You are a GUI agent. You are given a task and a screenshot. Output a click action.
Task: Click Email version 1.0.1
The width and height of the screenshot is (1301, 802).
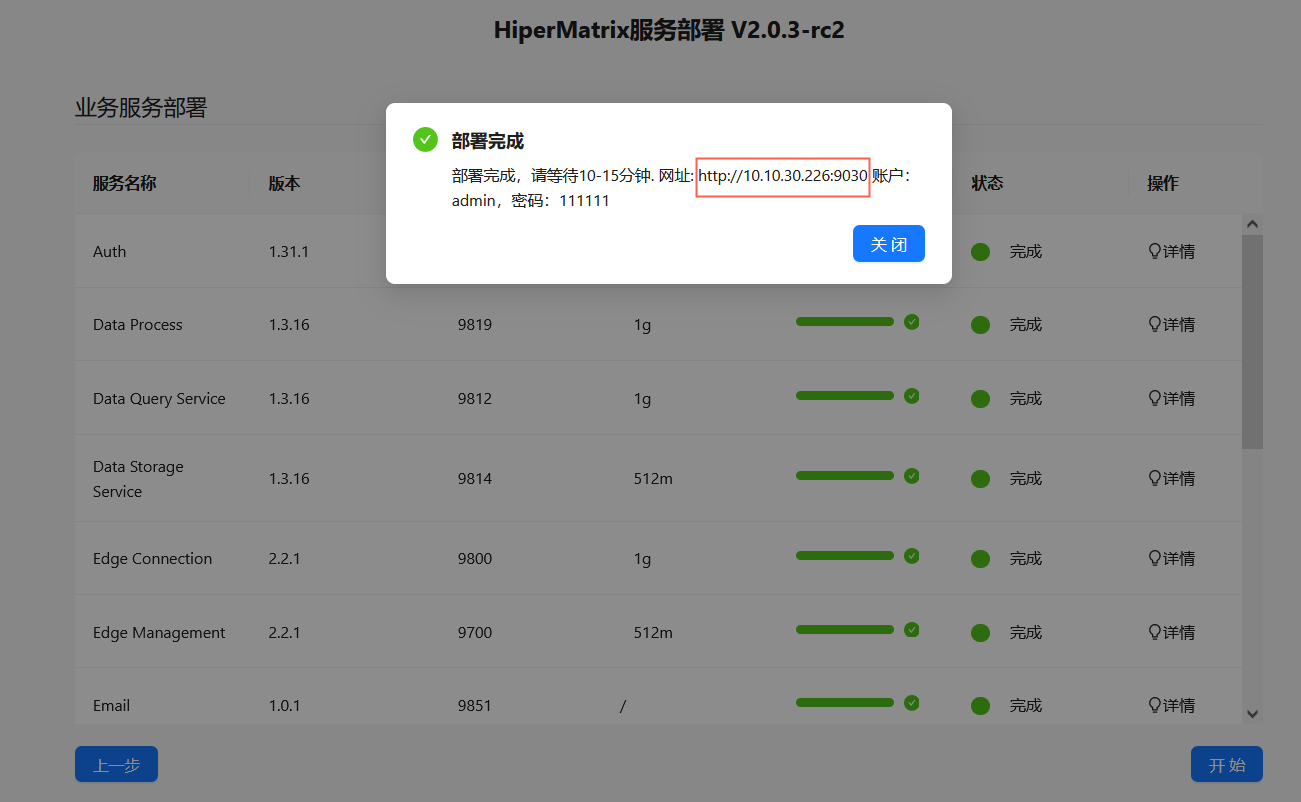tap(284, 706)
